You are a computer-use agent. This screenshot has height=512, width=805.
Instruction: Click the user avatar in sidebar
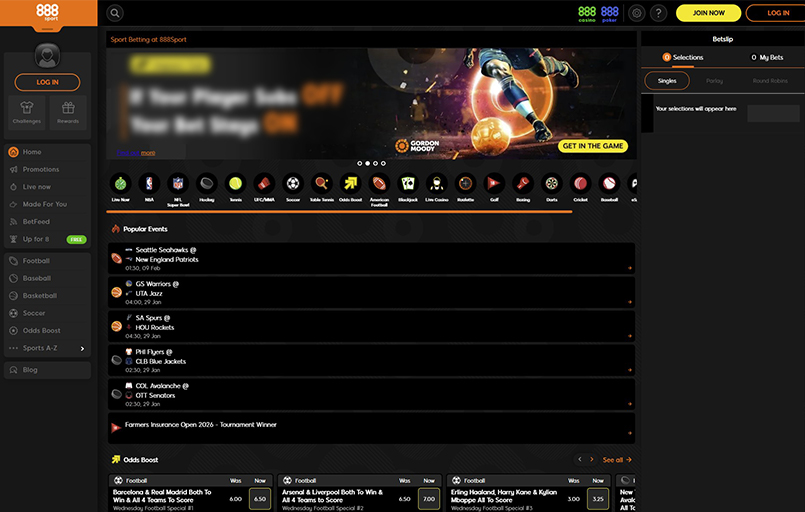tap(47, 55)
